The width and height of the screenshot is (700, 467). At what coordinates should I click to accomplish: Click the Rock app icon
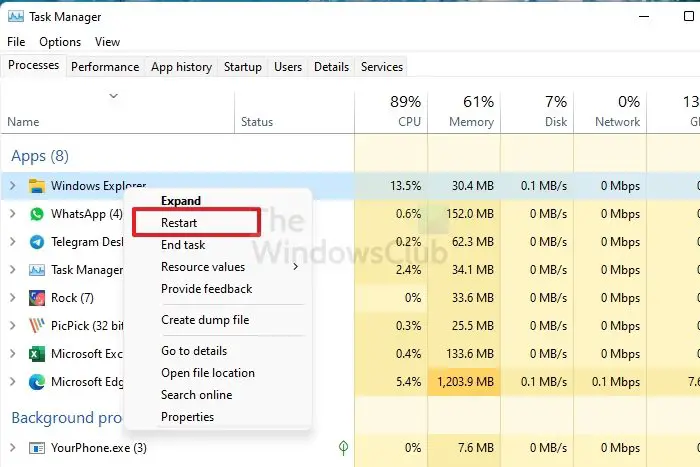click(37, 298)
